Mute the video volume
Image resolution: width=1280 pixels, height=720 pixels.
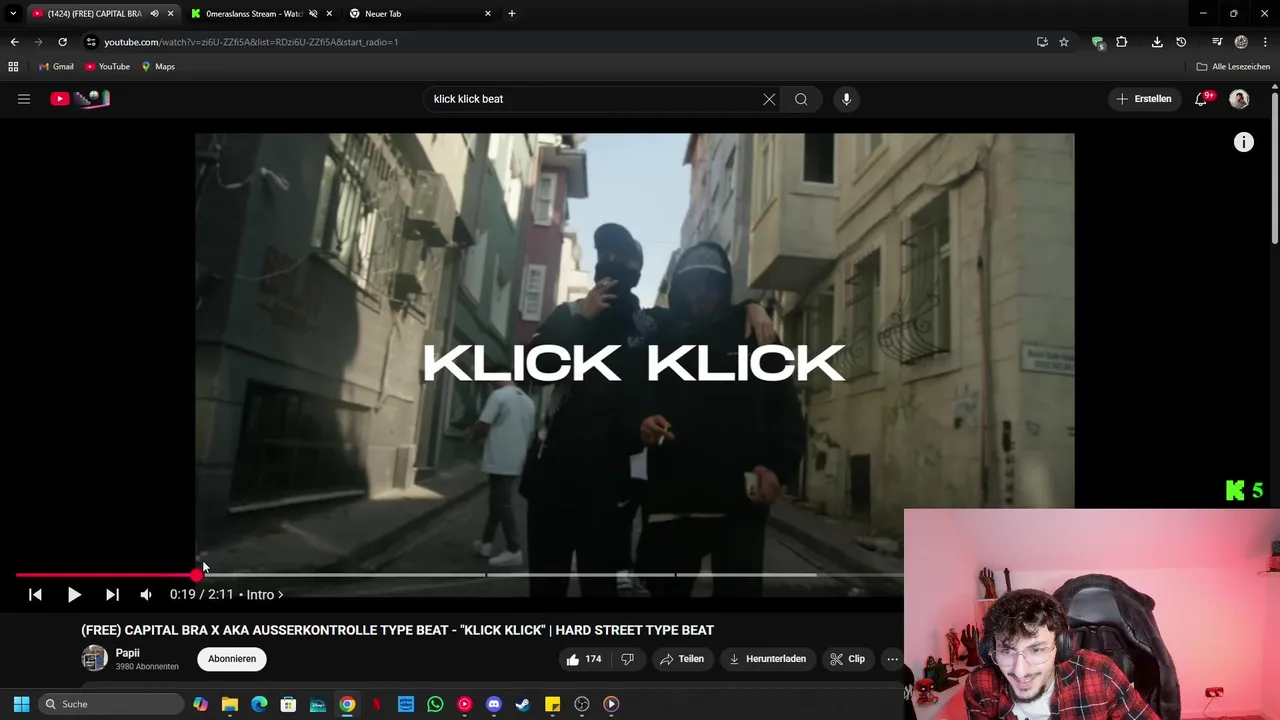(x=146, y=594)
